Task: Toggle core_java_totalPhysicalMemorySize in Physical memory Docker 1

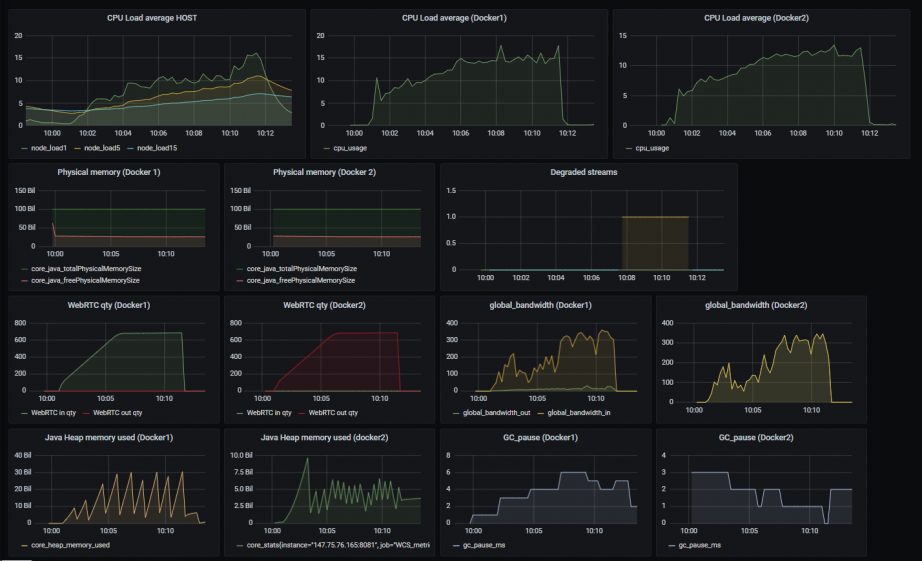Action: click(x=94, y=268)
